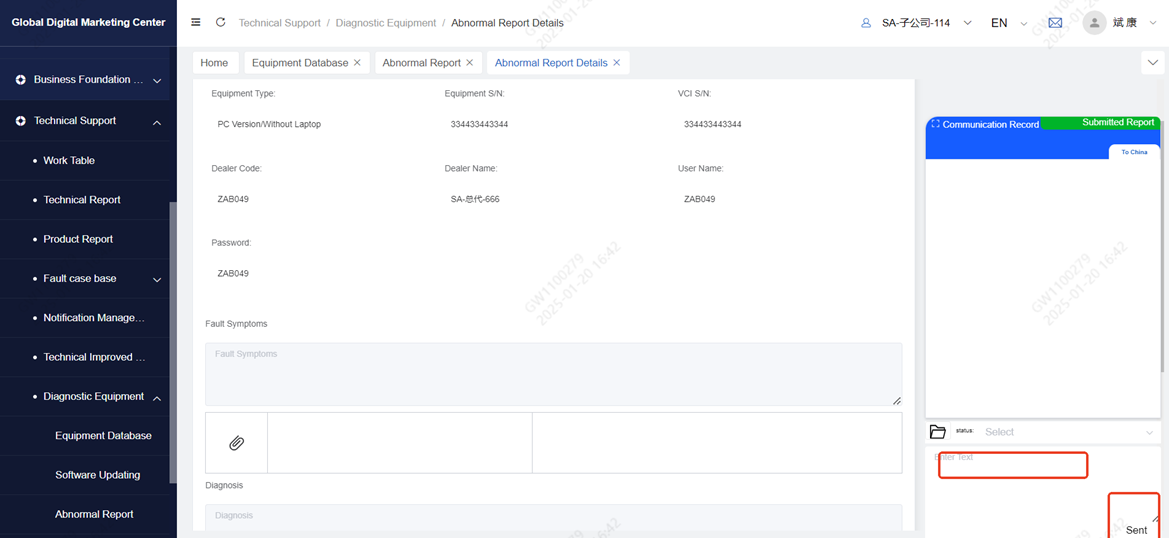Open the tabs overflow dropdown arrow
The width and height of the screenshot is (1169, 538).
pyautogui.click(x=1152, y=63)
